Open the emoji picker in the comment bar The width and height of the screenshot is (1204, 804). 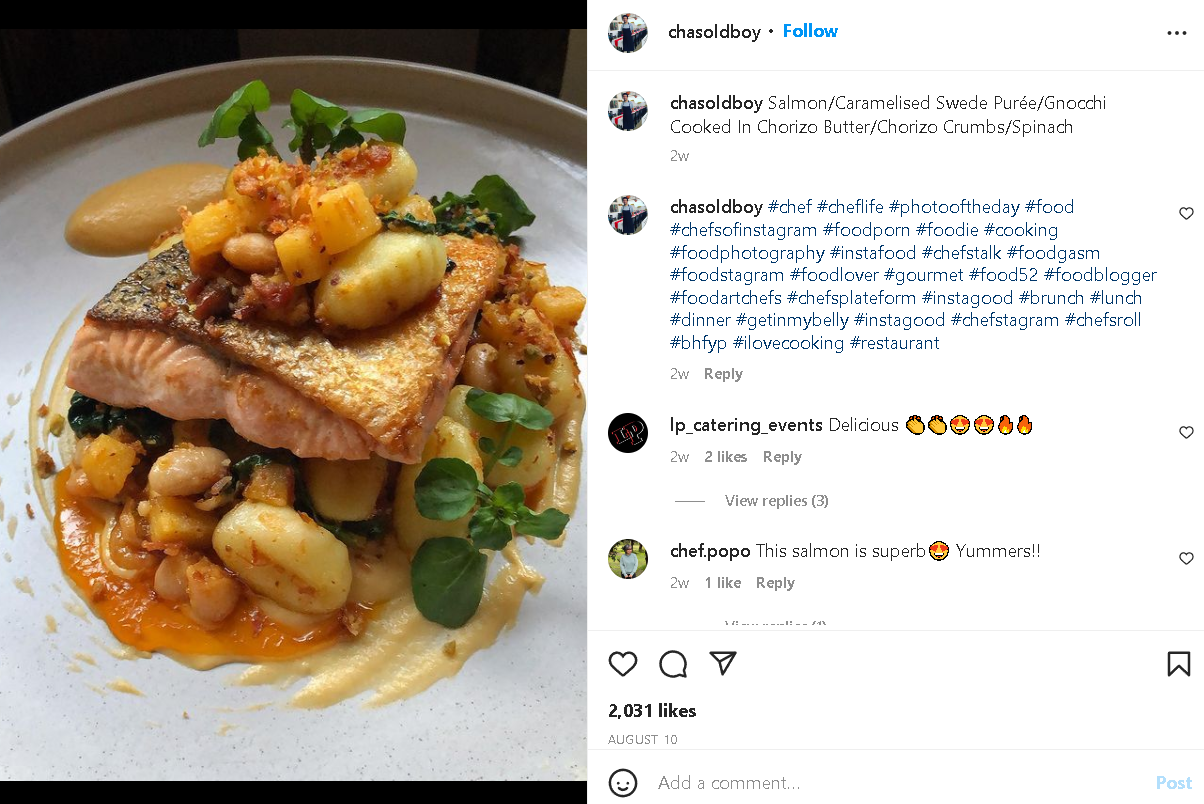623,783
